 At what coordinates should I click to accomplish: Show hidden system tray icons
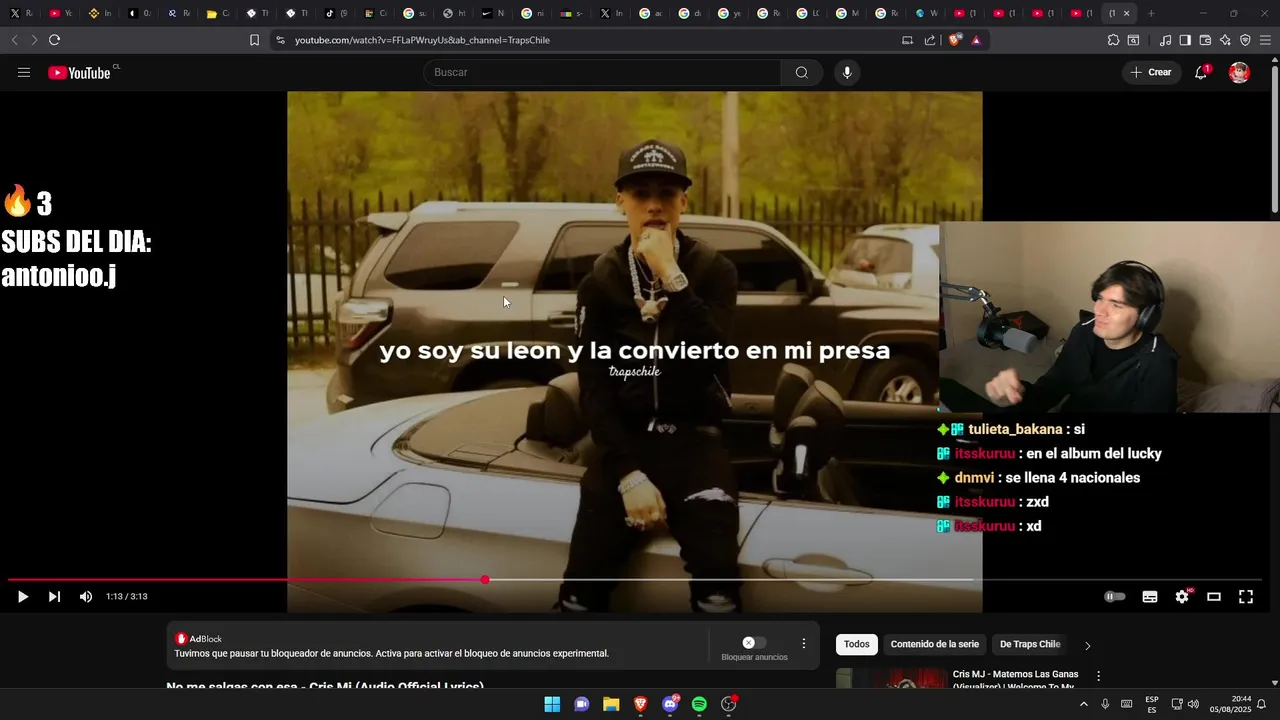tap(1083, 704)
